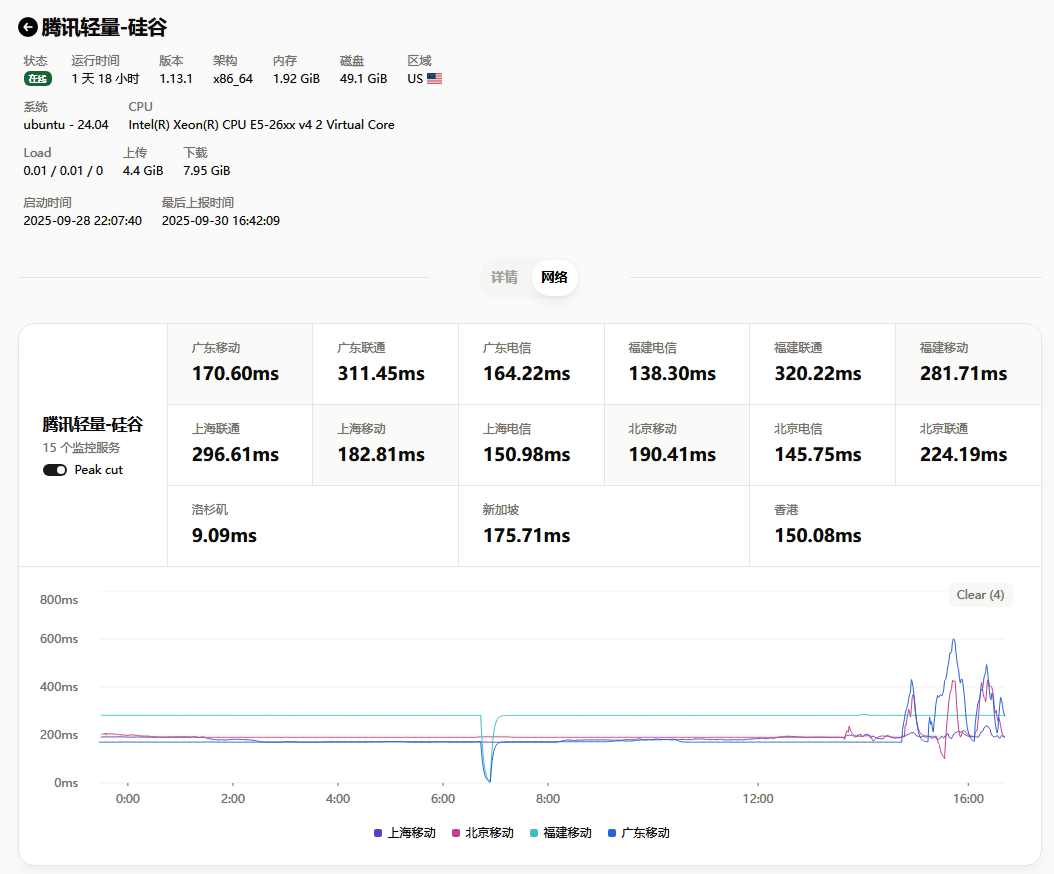Viewport: 1054px width, 874px height.
Task: Select the 广东电信 latency card
Action: (530, 363)
